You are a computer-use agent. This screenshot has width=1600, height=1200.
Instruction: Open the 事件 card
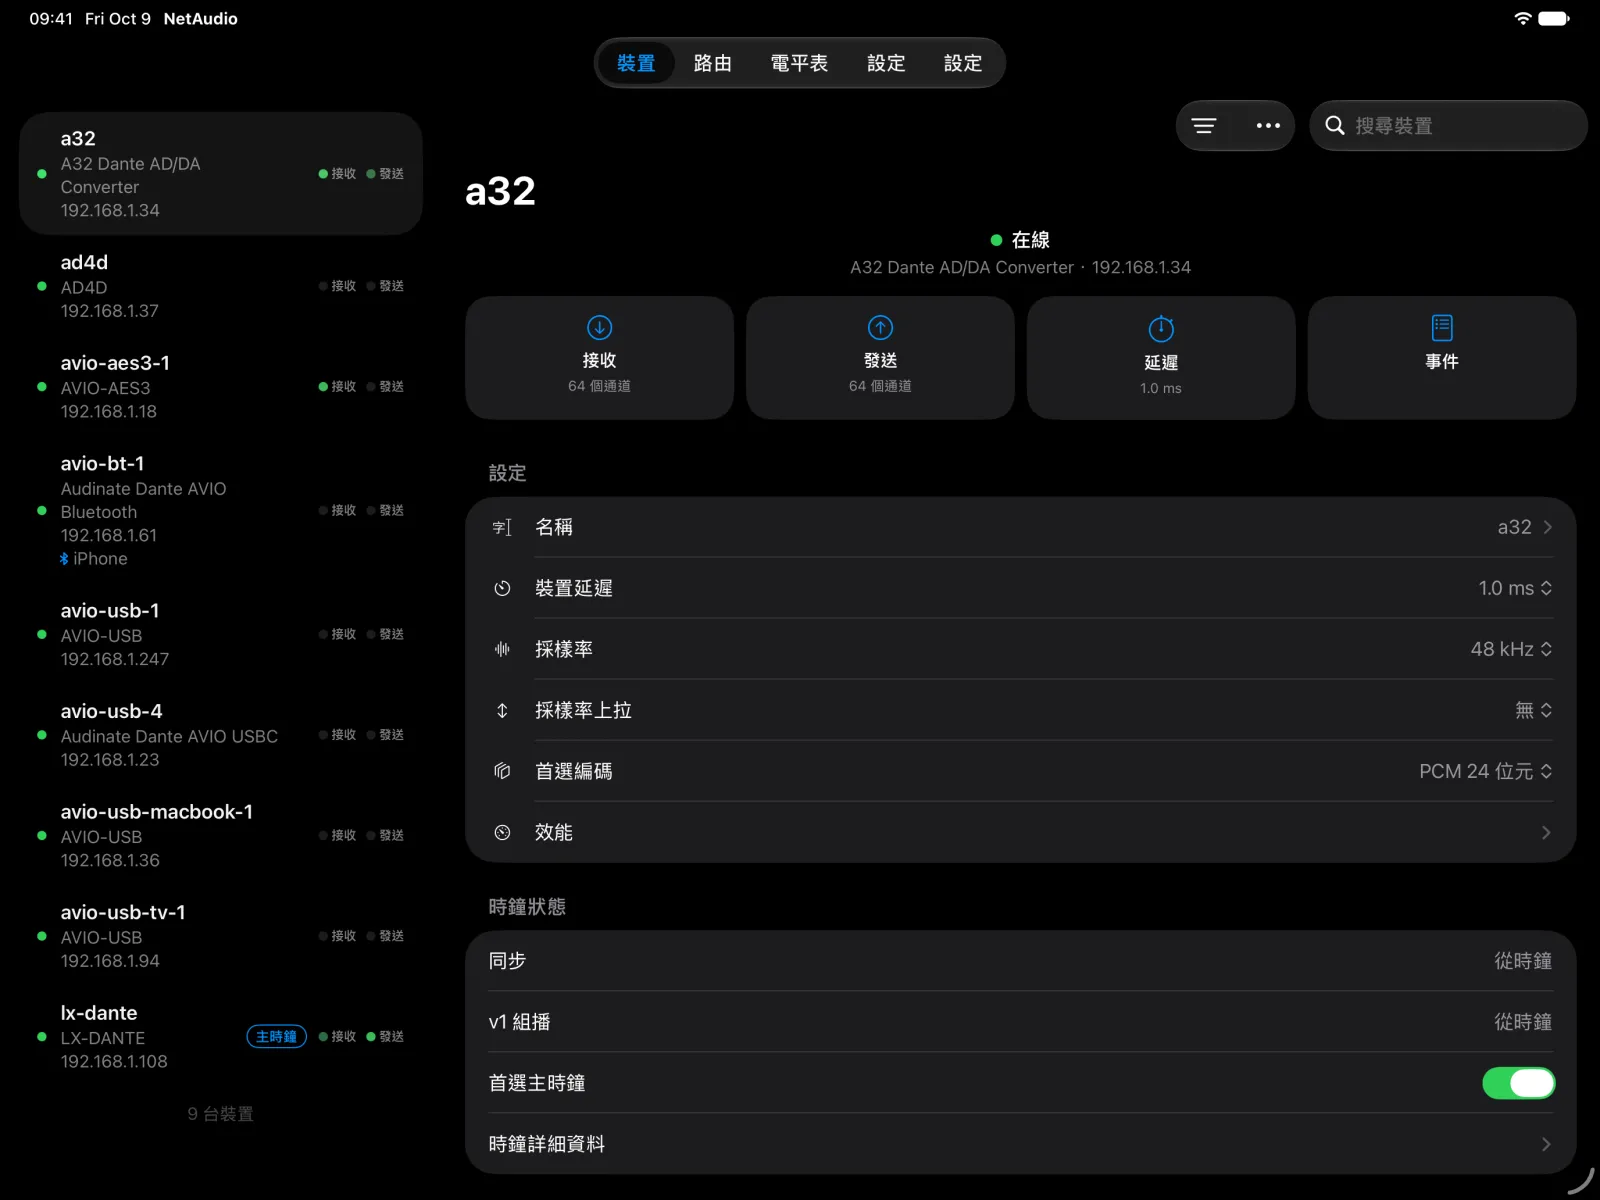click(1442, 357)
